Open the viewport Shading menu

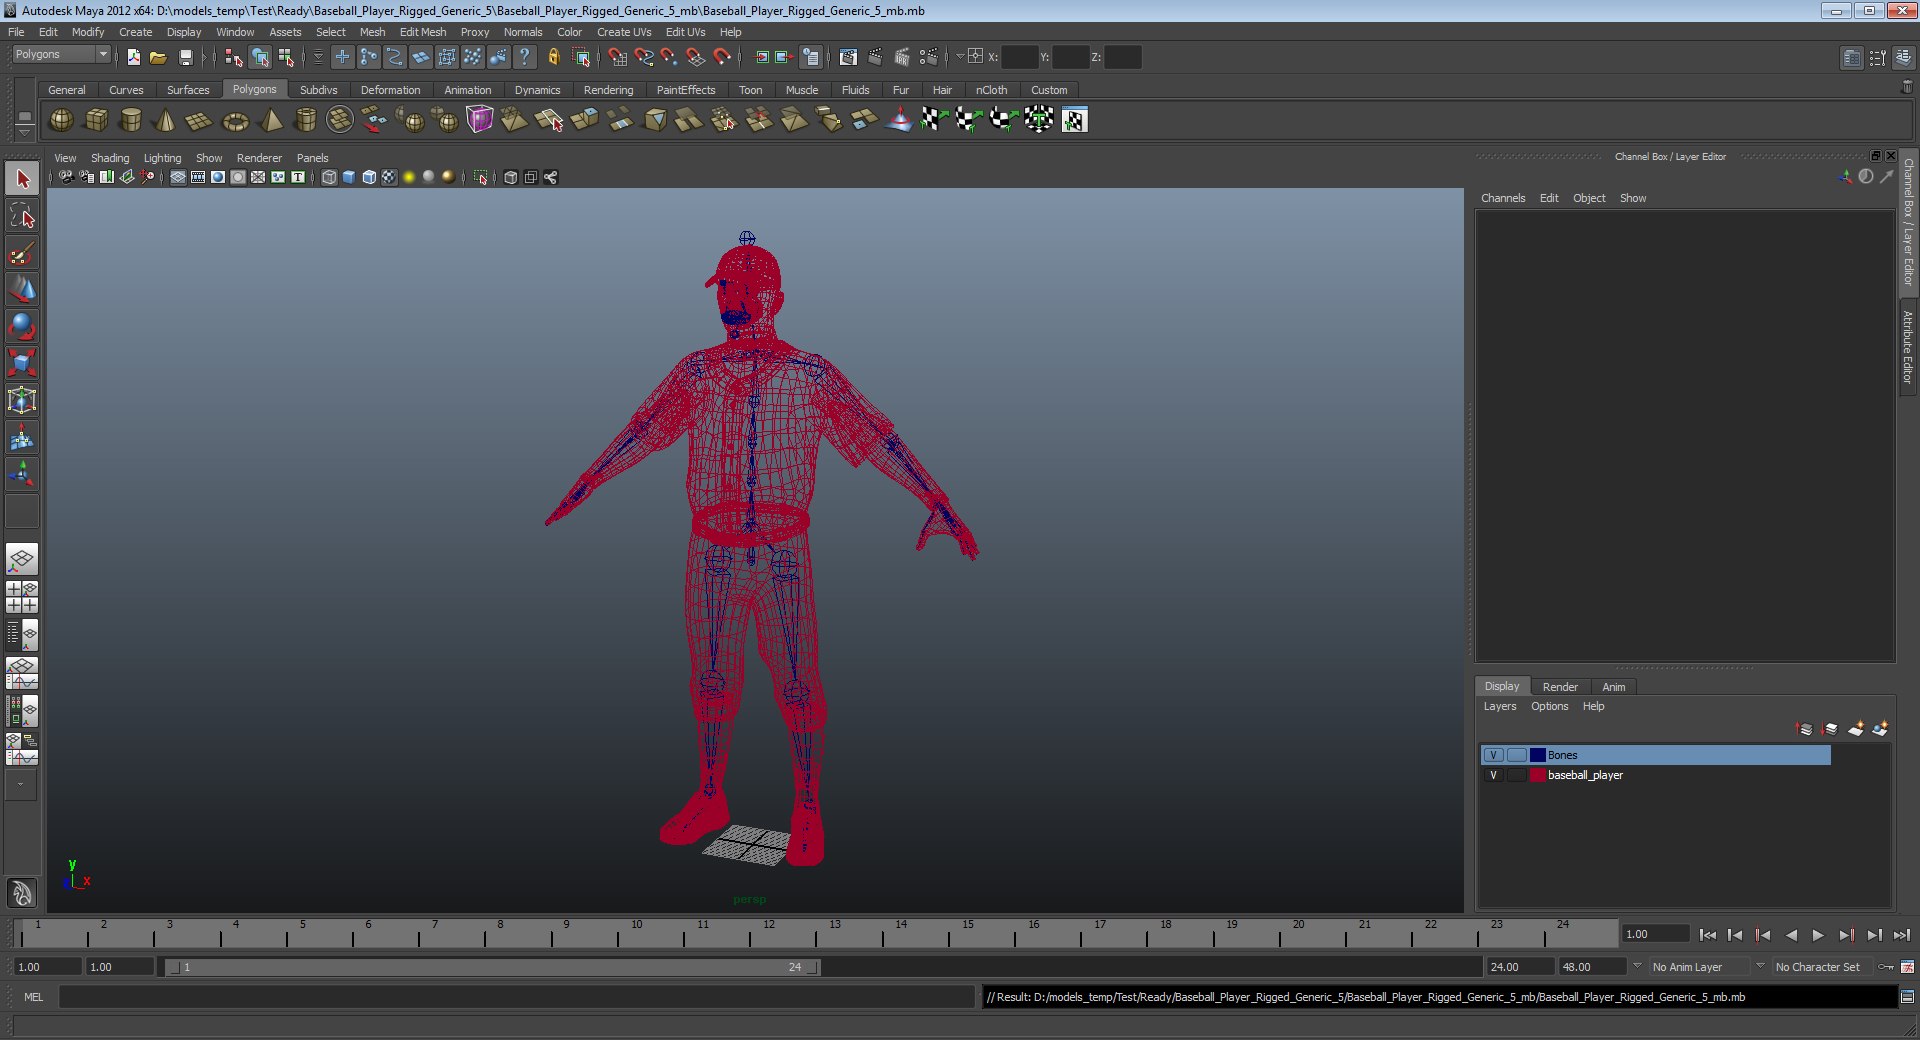110,158
